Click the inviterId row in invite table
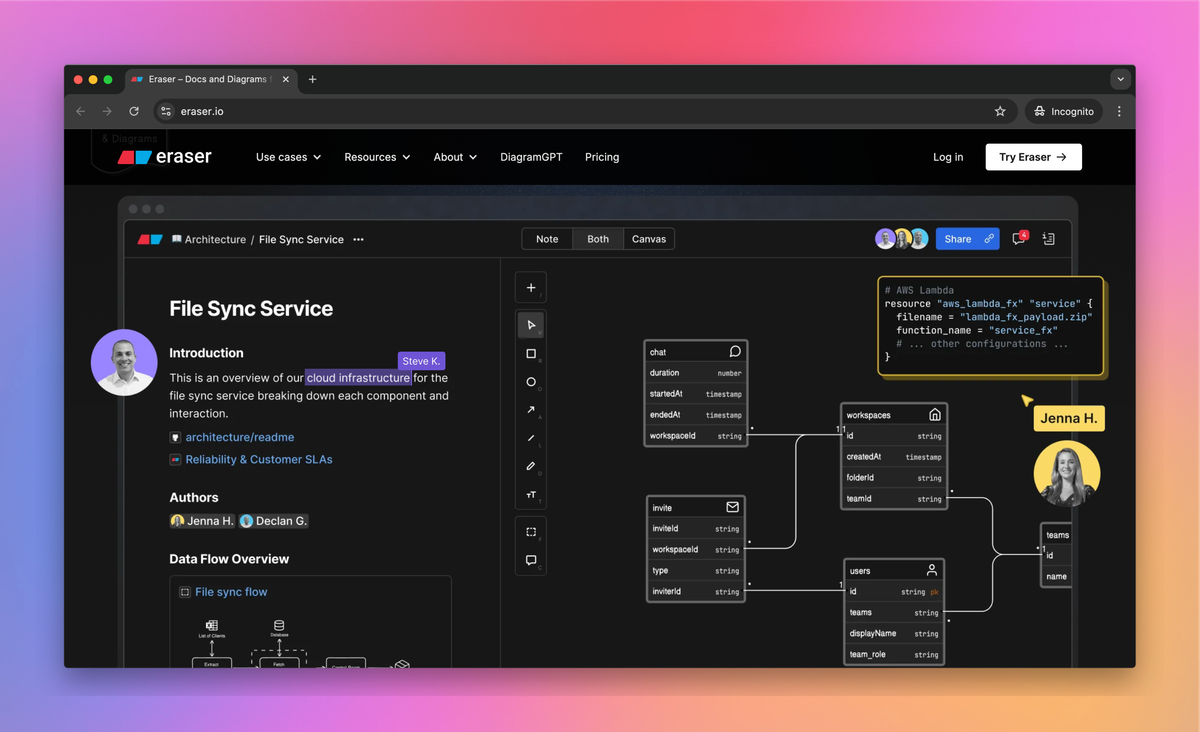This screenshot has height=732, width=1200. tap(695, 591)
